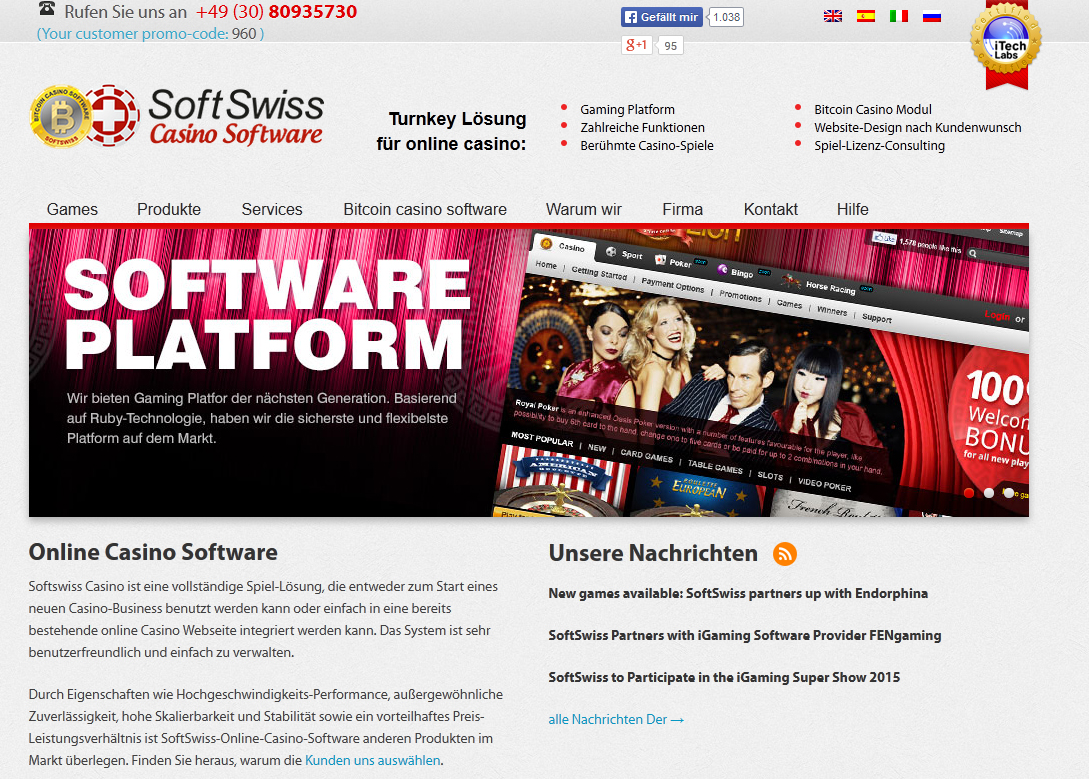Open news about Endorphina partnership
The image size is (1089, 779).
[x=738, y=593]
